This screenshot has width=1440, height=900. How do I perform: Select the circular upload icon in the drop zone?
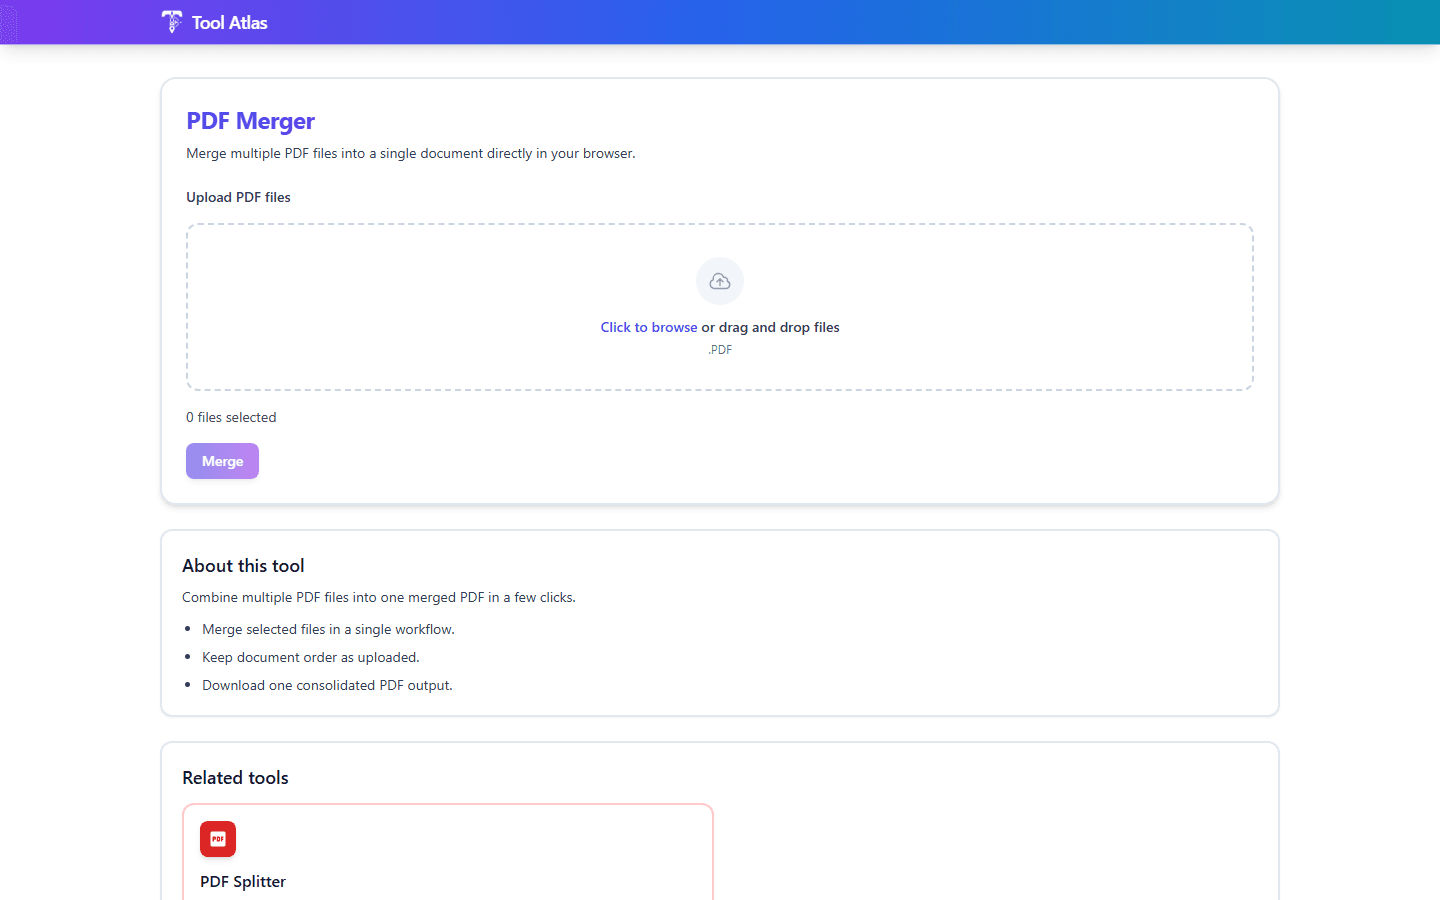(719, 281)
